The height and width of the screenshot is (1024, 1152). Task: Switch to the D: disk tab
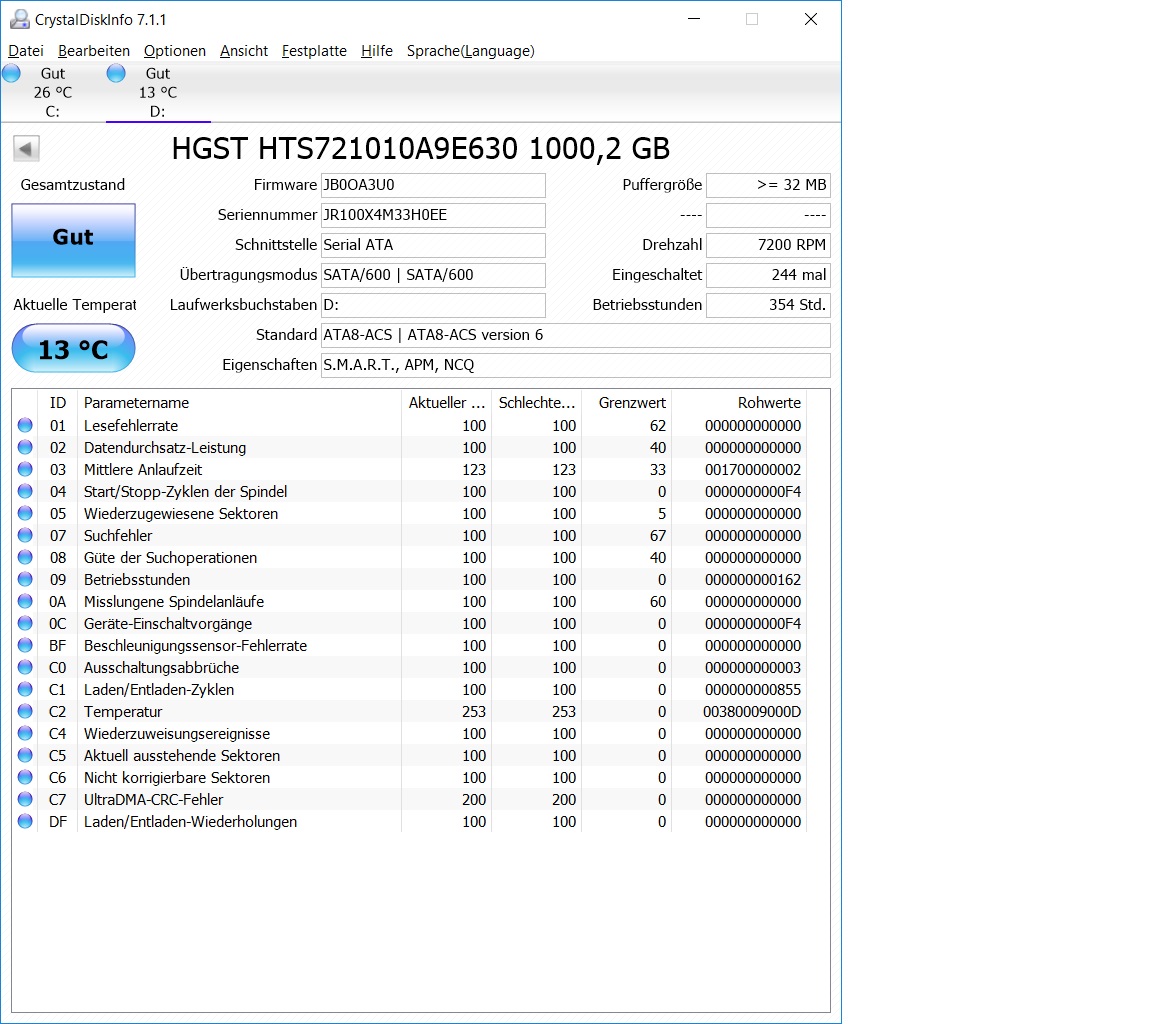click(158, 93)
